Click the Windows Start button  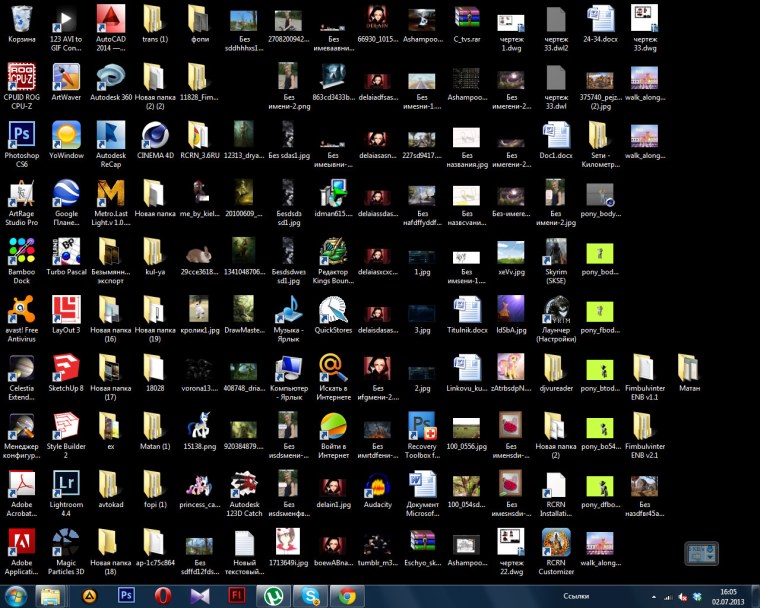(16, 596)
